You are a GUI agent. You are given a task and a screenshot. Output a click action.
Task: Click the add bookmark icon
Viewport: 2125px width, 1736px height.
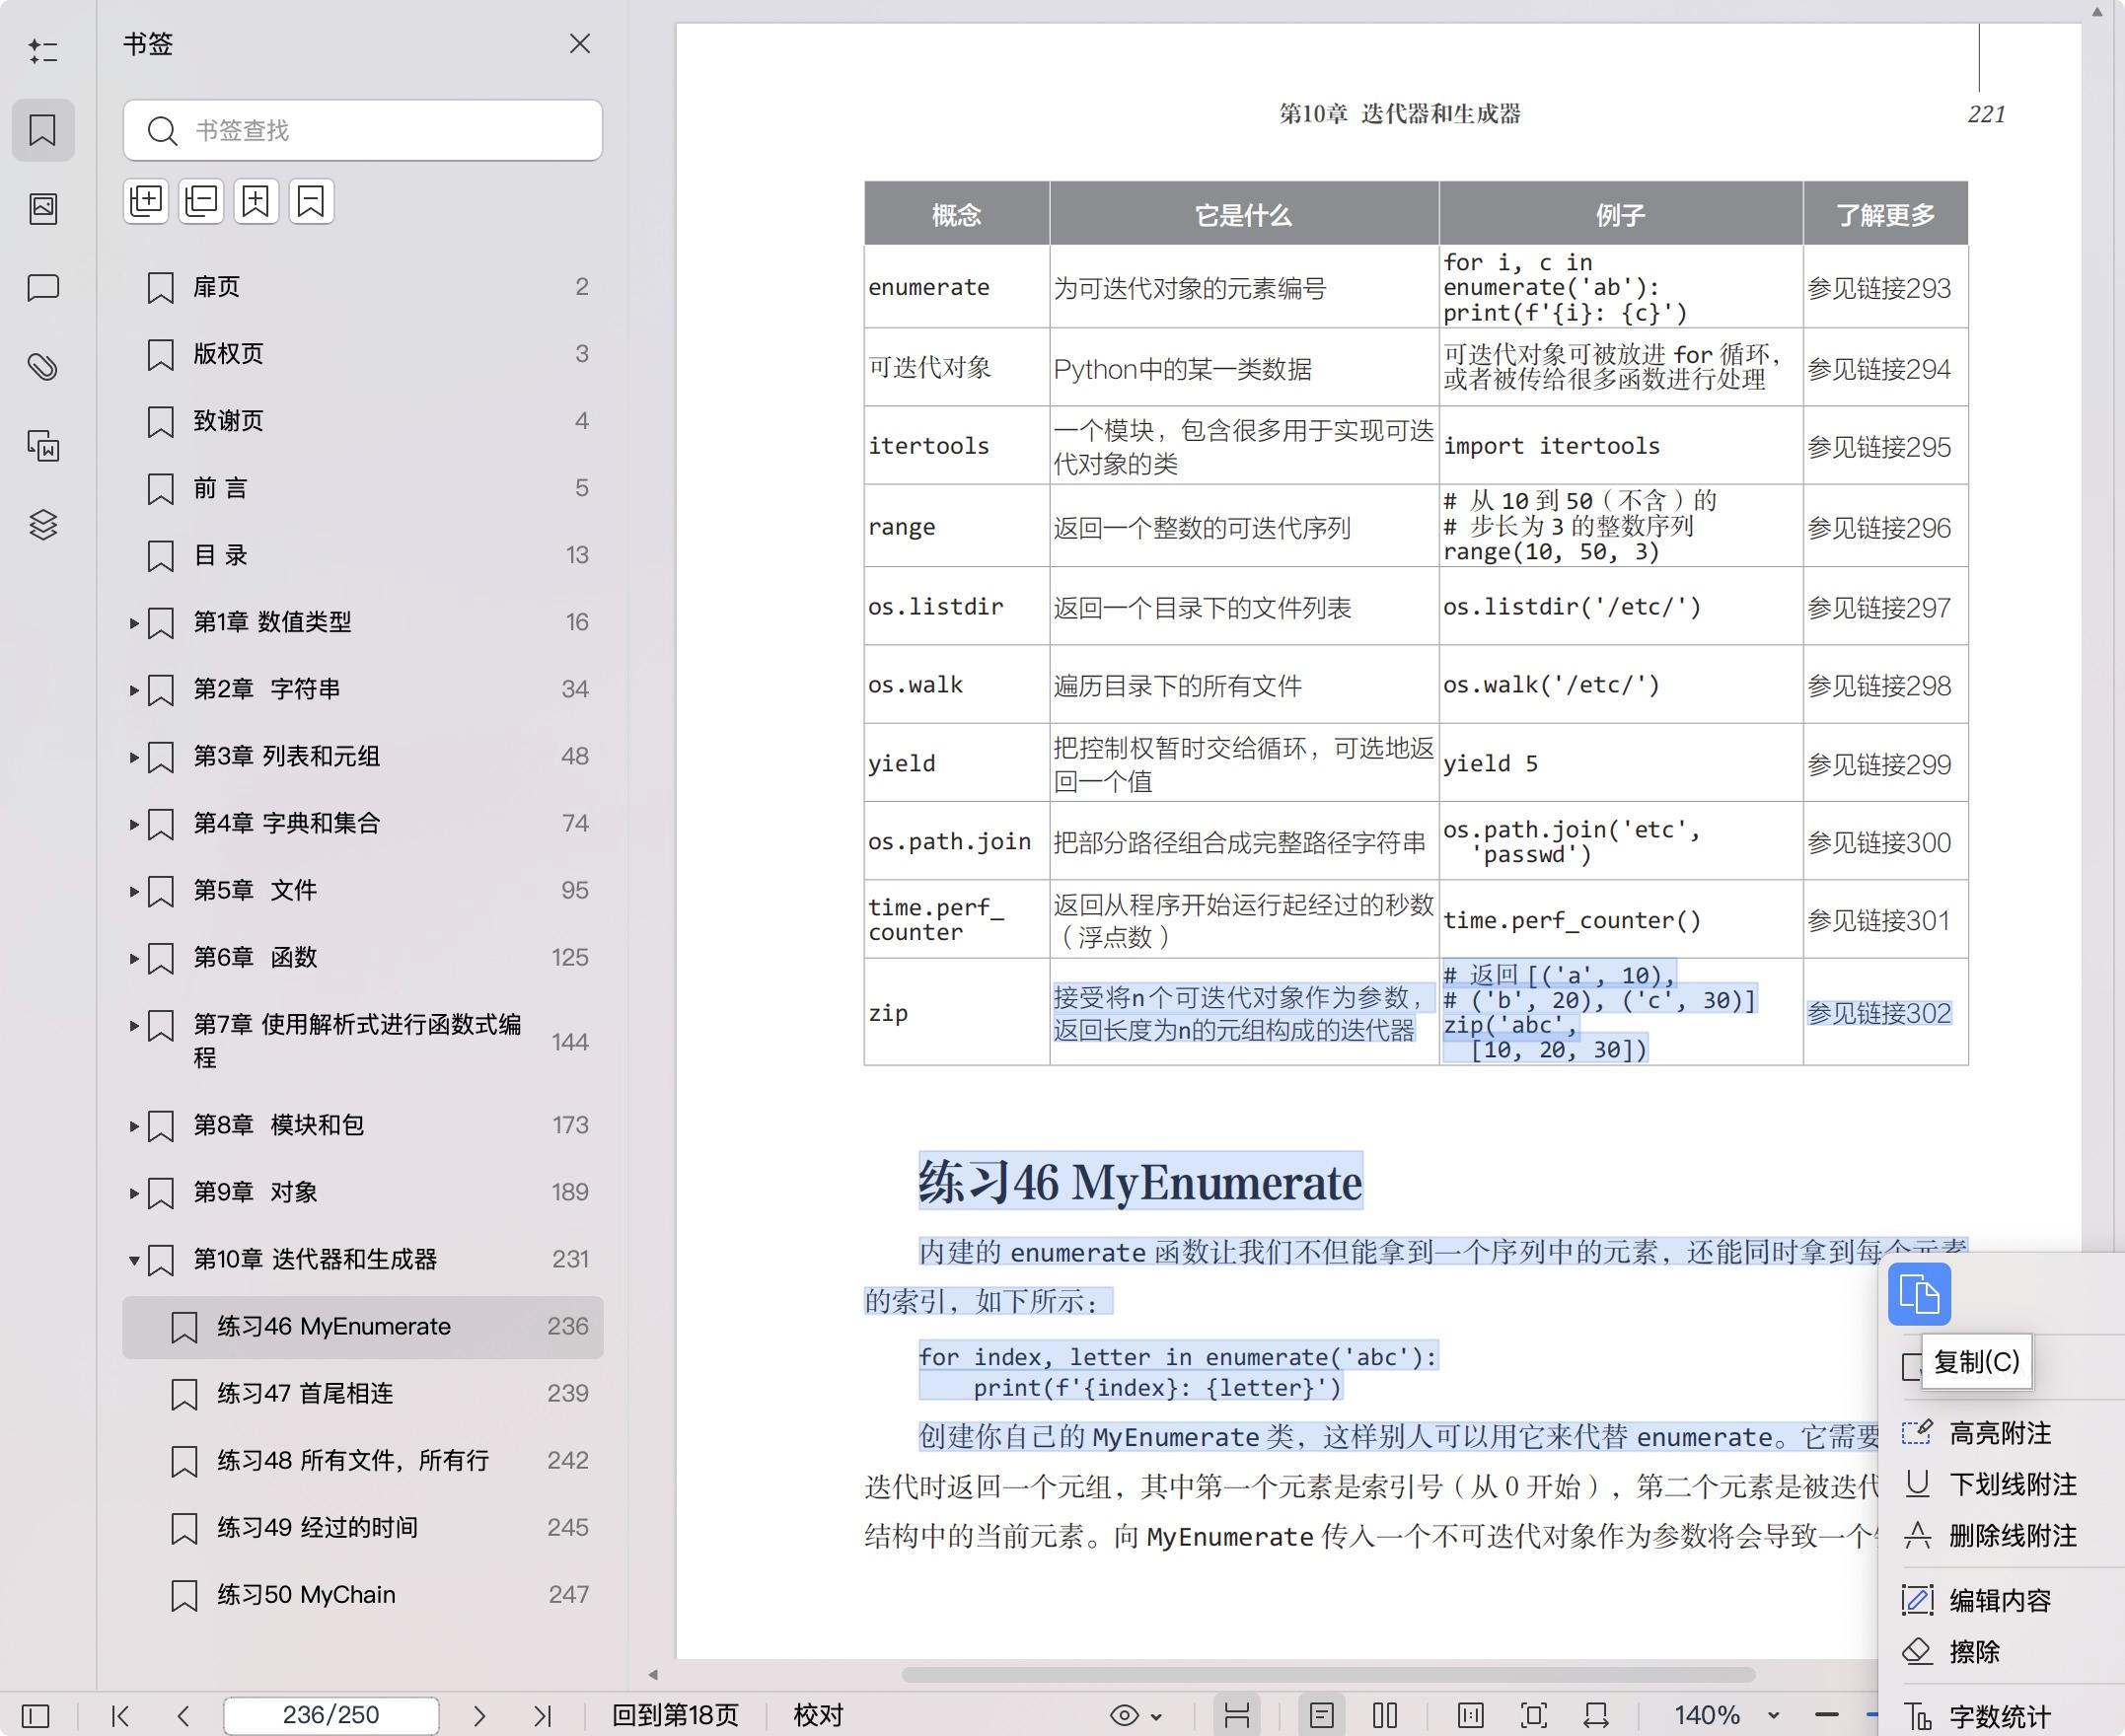[256, 201]
